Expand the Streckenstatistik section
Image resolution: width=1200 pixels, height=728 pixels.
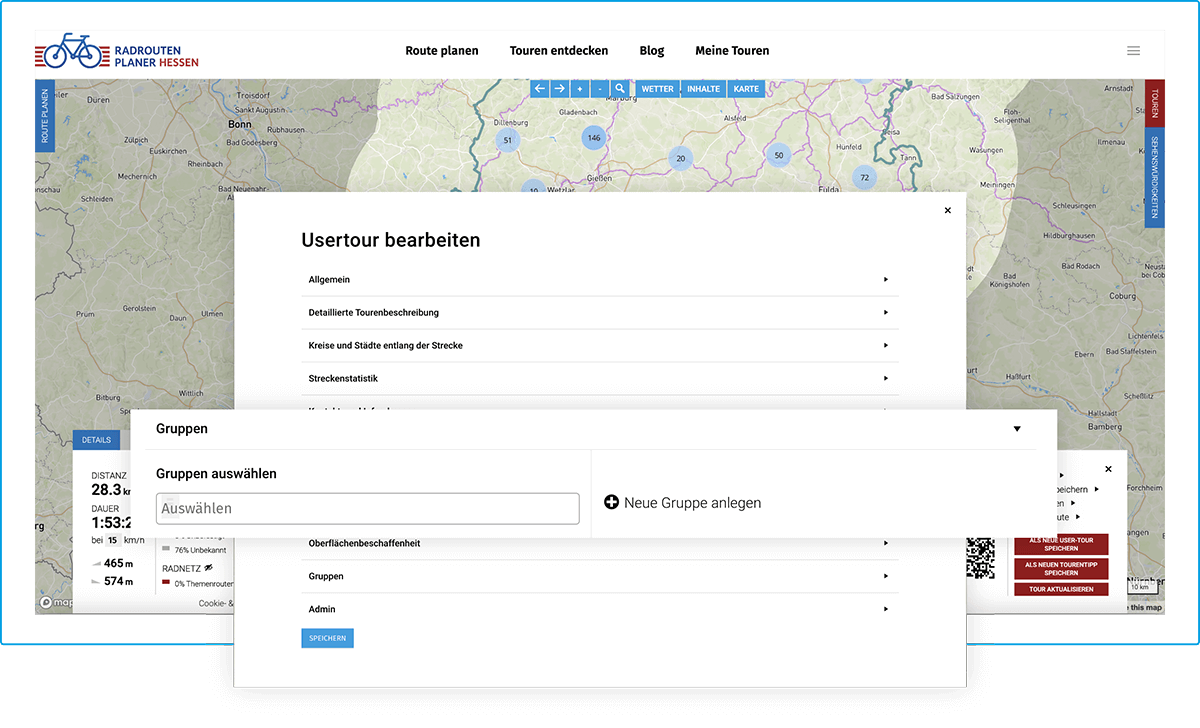600,379
